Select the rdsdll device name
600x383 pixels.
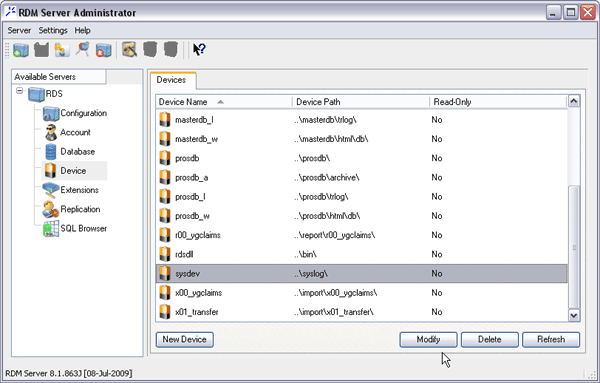[x=184, y=254]
